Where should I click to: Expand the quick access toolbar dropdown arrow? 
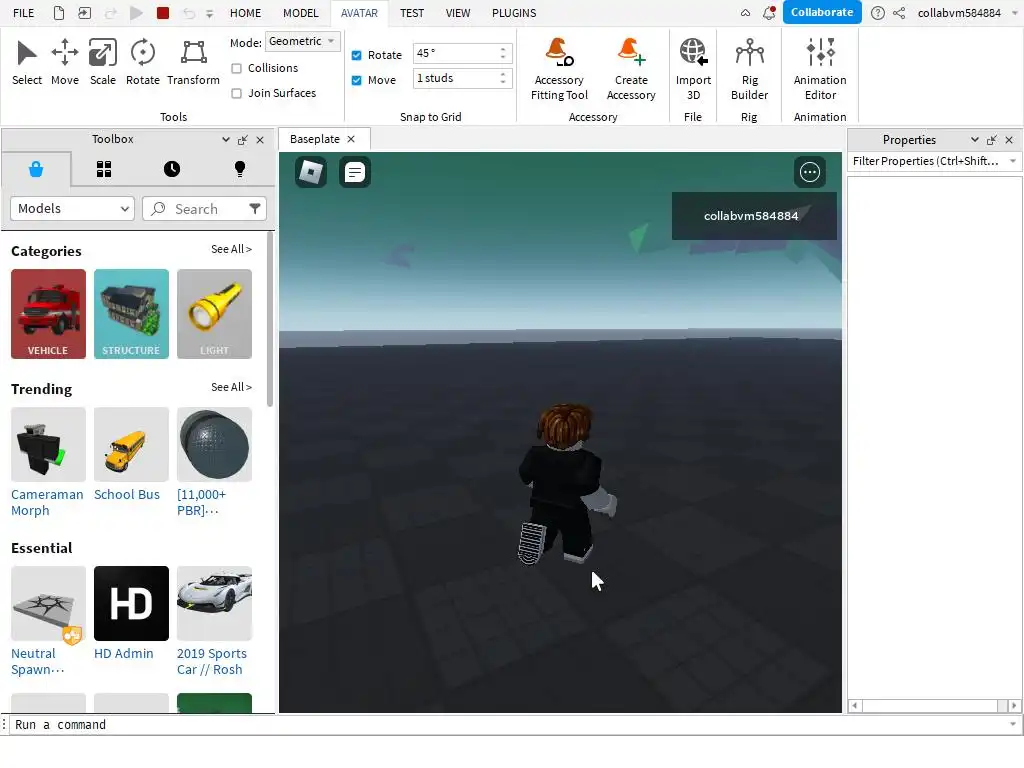pyautogui.click(x=210, y=13)
